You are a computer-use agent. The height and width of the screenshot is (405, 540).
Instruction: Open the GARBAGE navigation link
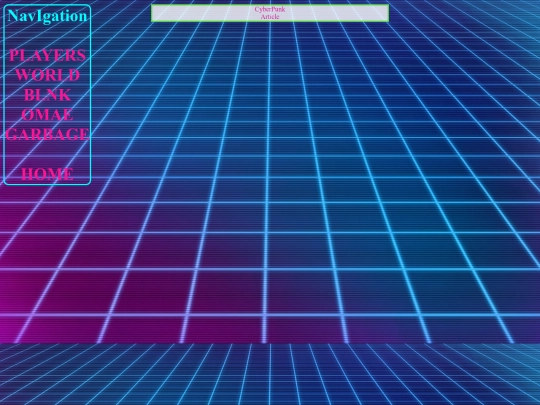[x=47, y=134]
